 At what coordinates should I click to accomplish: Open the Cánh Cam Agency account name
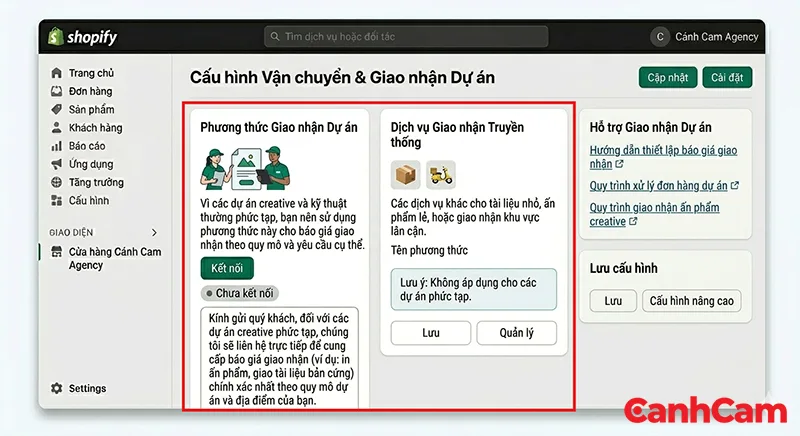(716, 37)
